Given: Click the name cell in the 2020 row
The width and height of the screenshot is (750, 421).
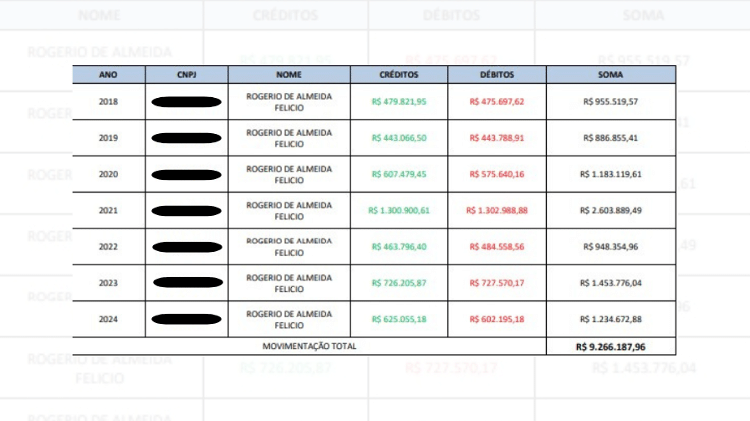Looking at the screenshot, I should pos(289,175).
